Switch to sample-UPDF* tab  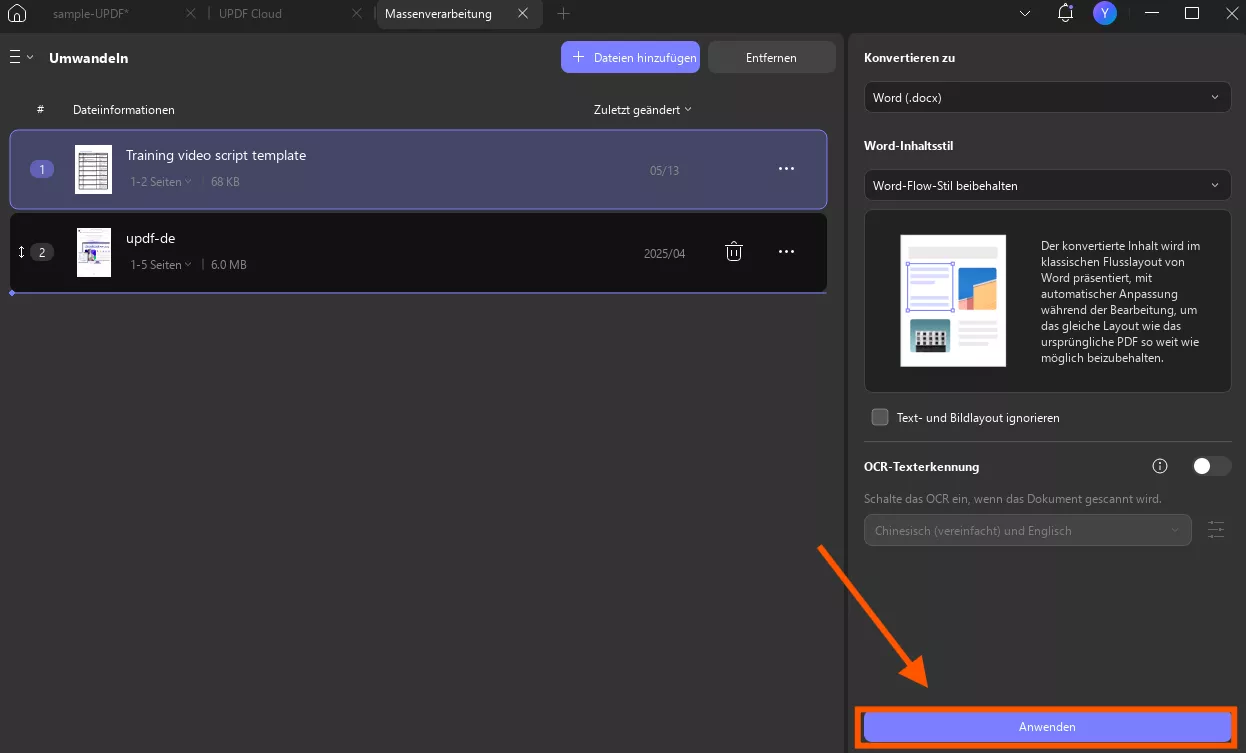pos(91,14)
